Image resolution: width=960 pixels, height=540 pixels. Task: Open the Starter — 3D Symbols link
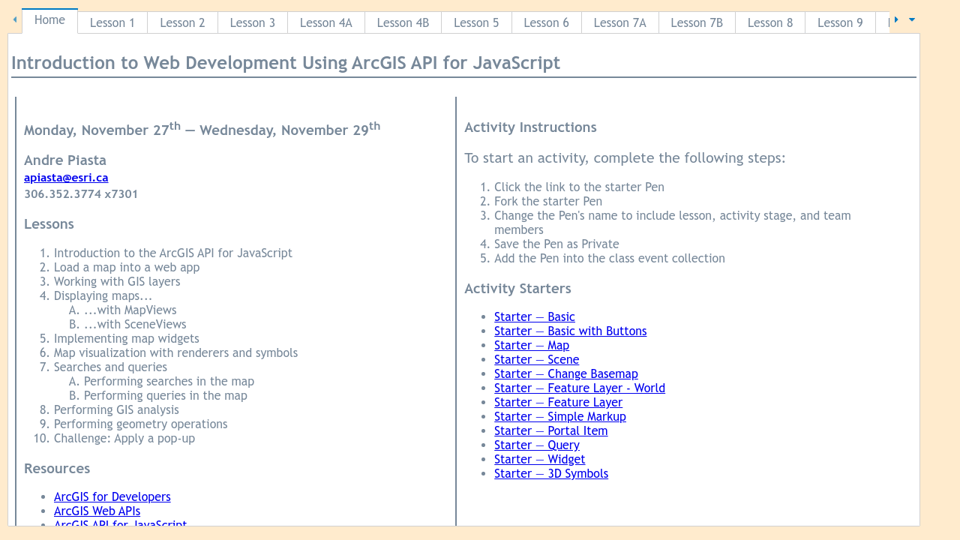550,474
